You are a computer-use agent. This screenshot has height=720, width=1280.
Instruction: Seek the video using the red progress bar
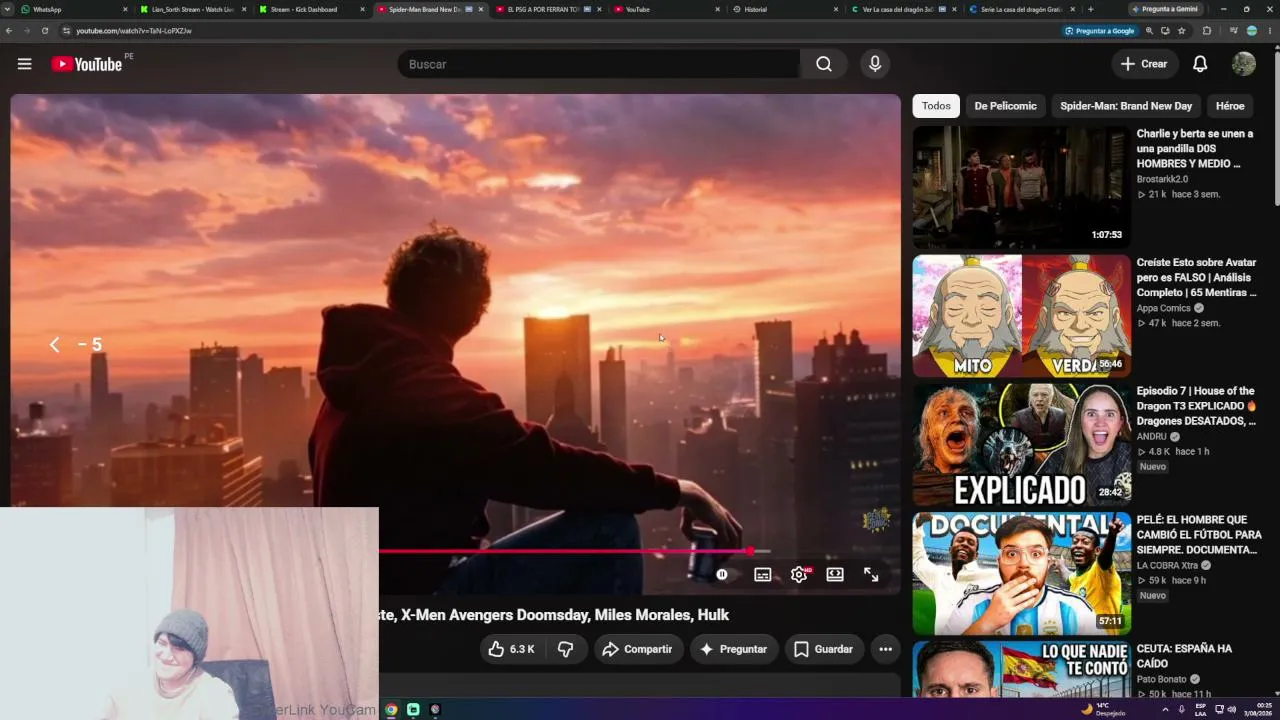[575, 551]
